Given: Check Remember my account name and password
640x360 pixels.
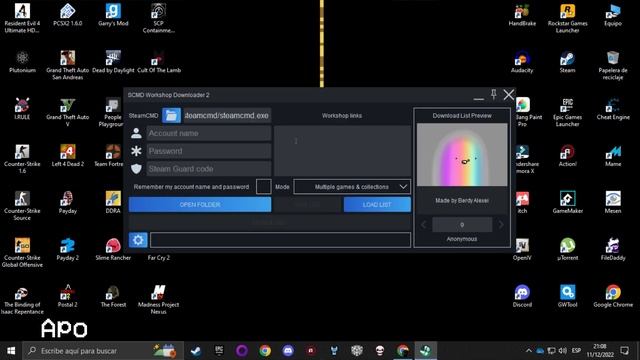Looking at the screenshot, I should (x=263, y=187).
